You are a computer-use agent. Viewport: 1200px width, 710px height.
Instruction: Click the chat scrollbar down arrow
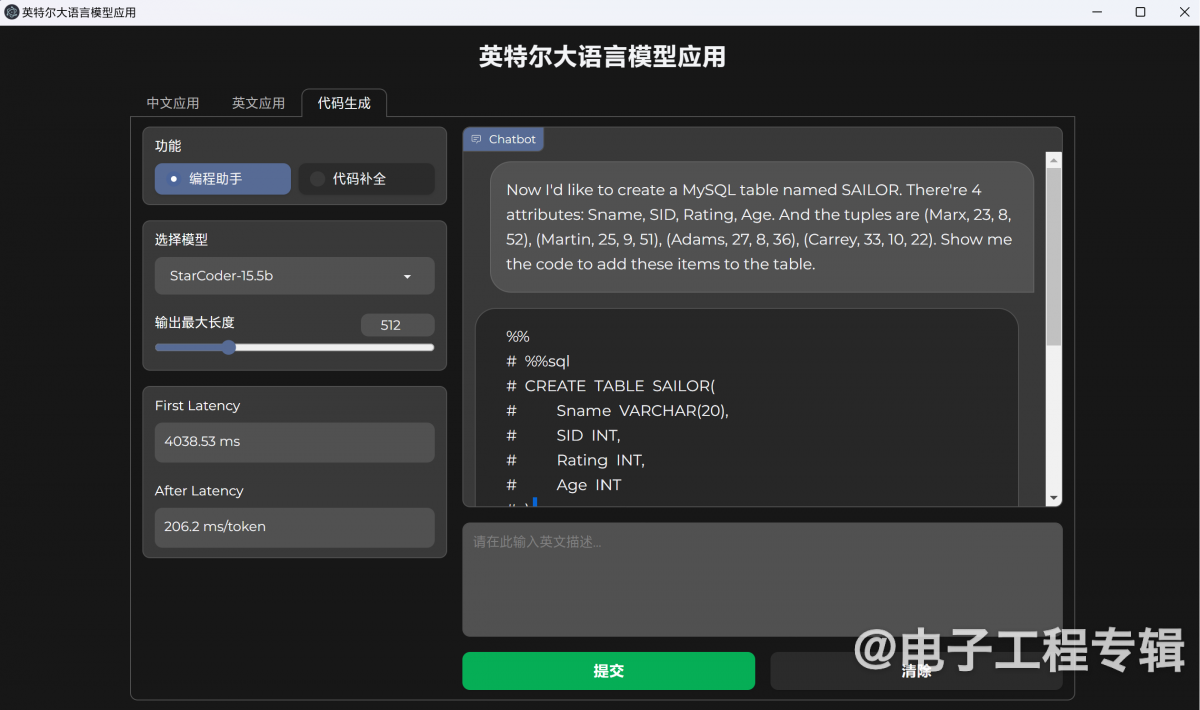(1054, 498)
